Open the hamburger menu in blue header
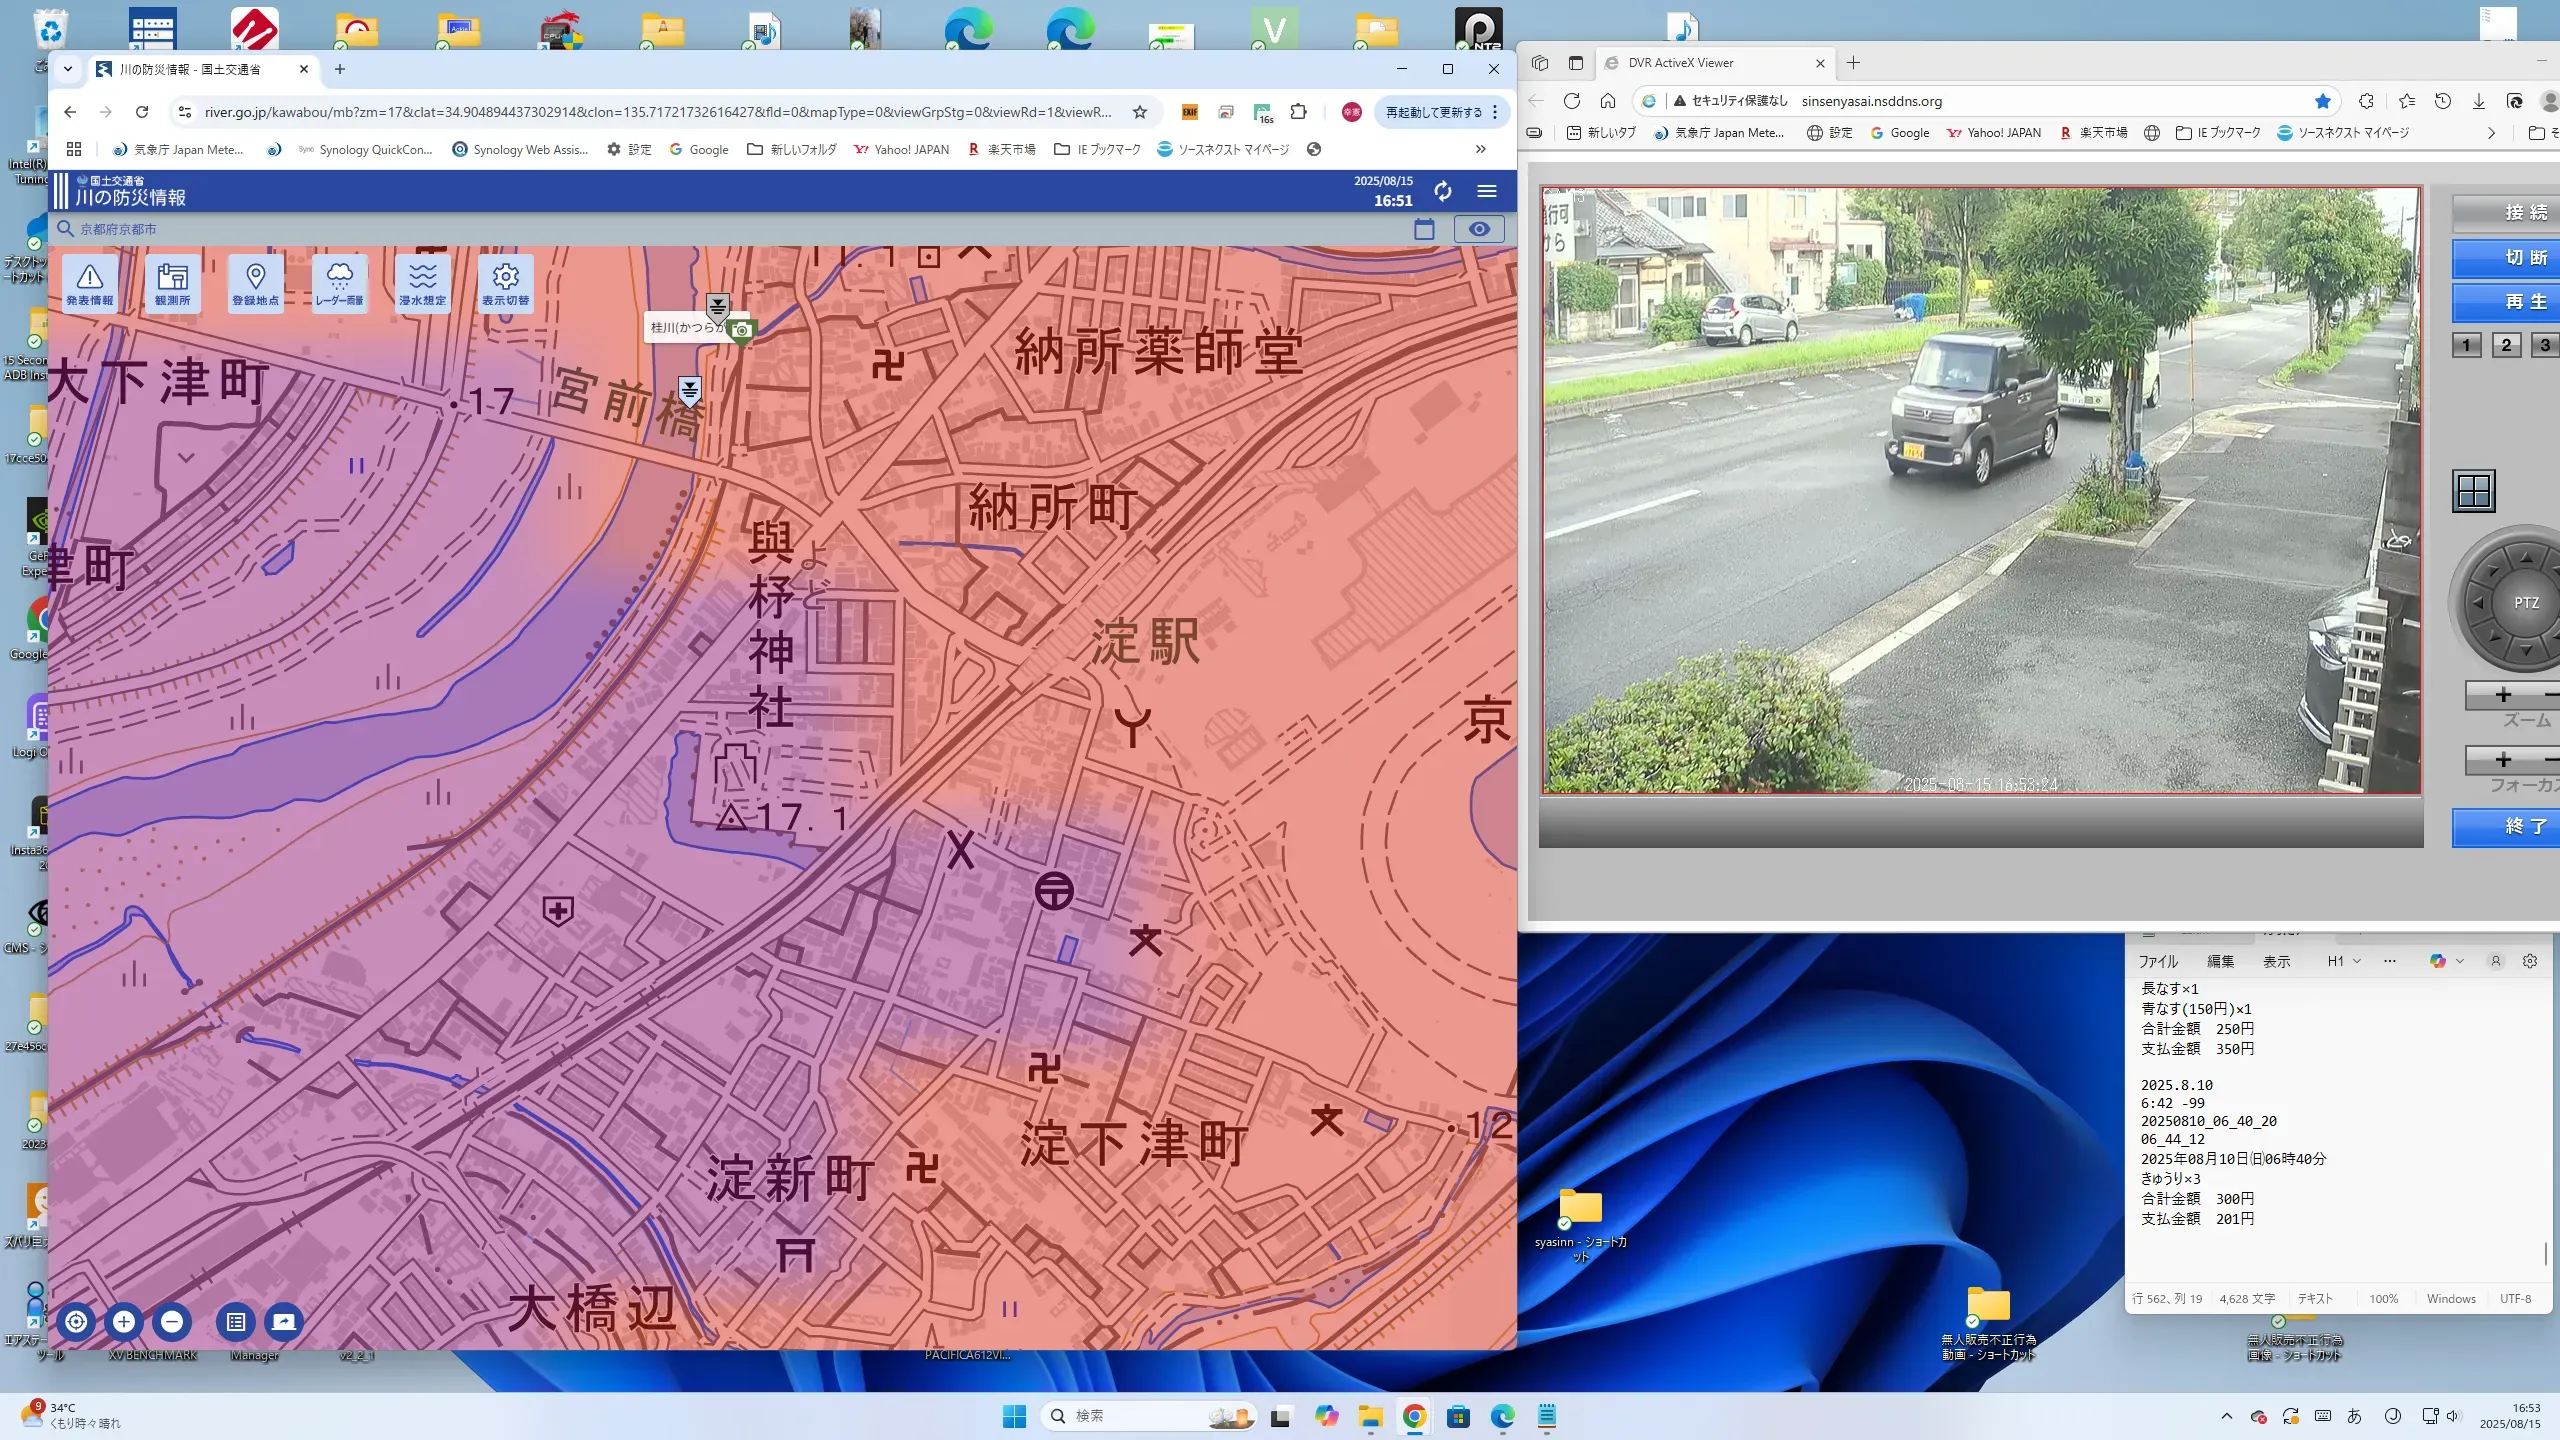This screenshot has width=2560, height=1440. click(1487, 191)
